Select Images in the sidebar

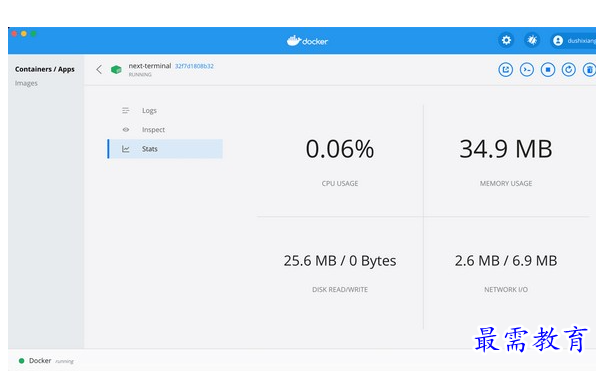coord(26,83)
